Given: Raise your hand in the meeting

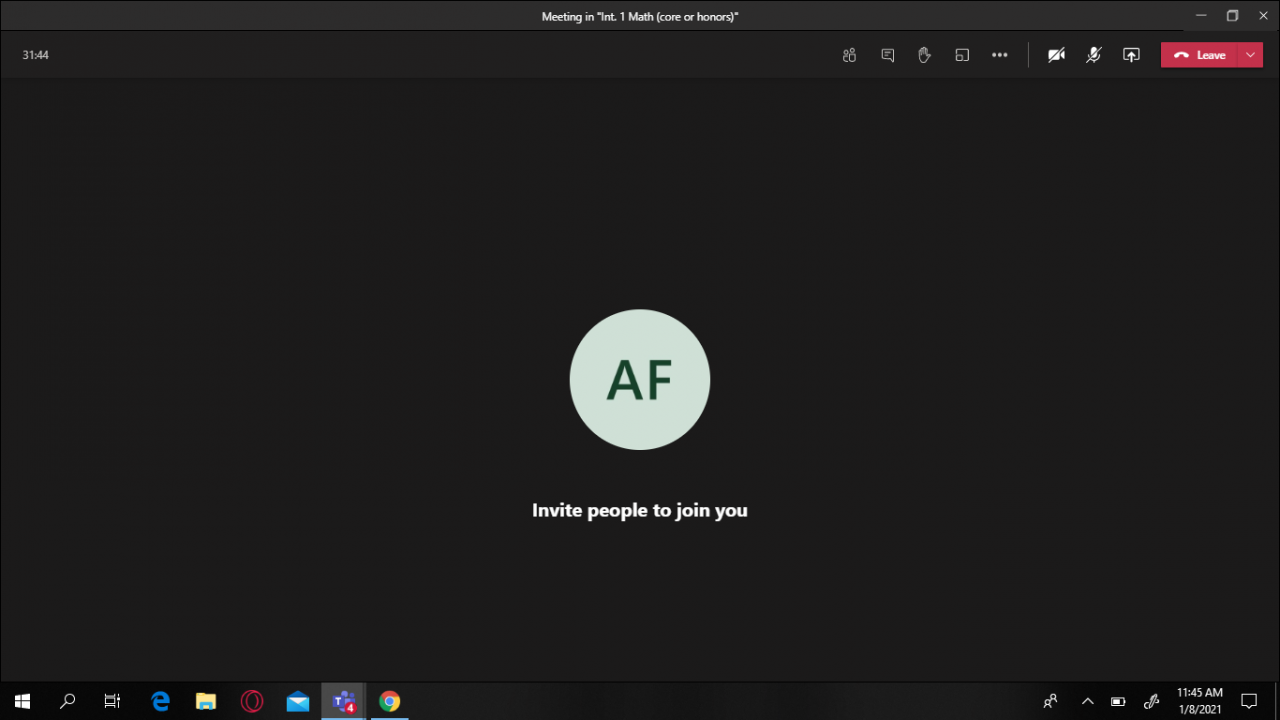Looking at the screenshot, I should coord(924,55).
